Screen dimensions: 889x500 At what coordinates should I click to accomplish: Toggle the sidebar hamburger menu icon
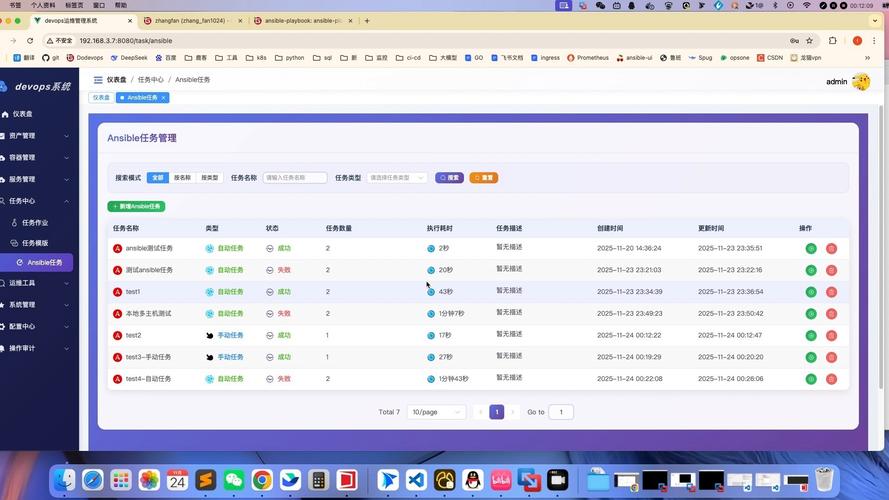tap(98, 80)
